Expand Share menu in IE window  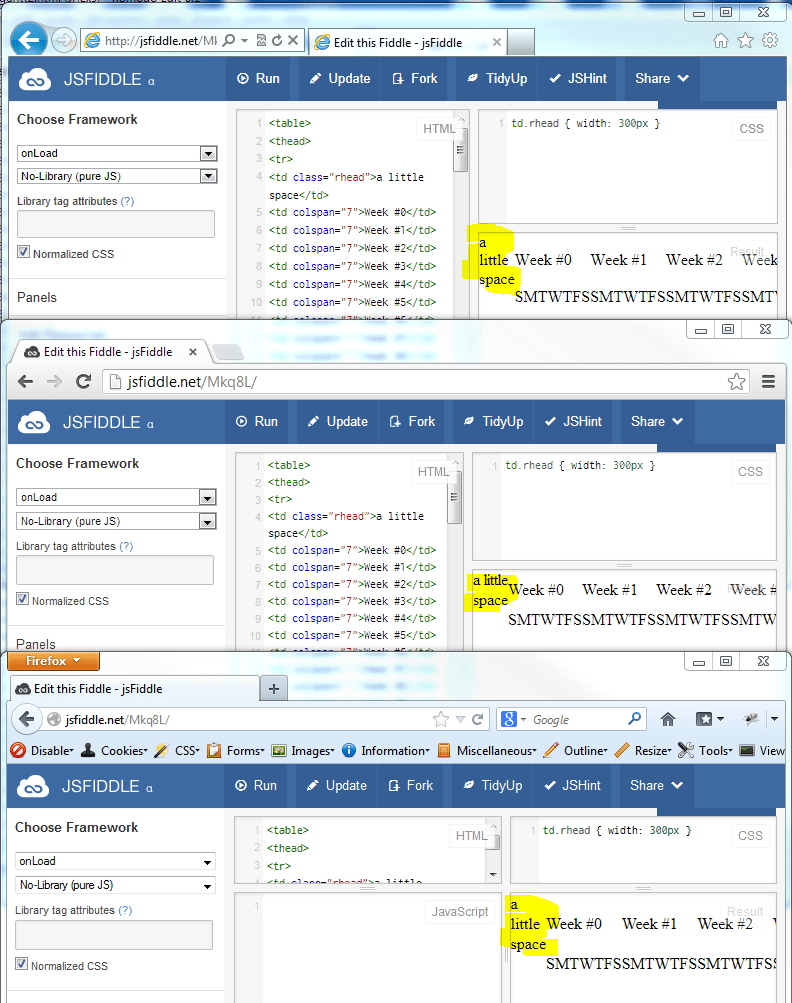[661, 79]
